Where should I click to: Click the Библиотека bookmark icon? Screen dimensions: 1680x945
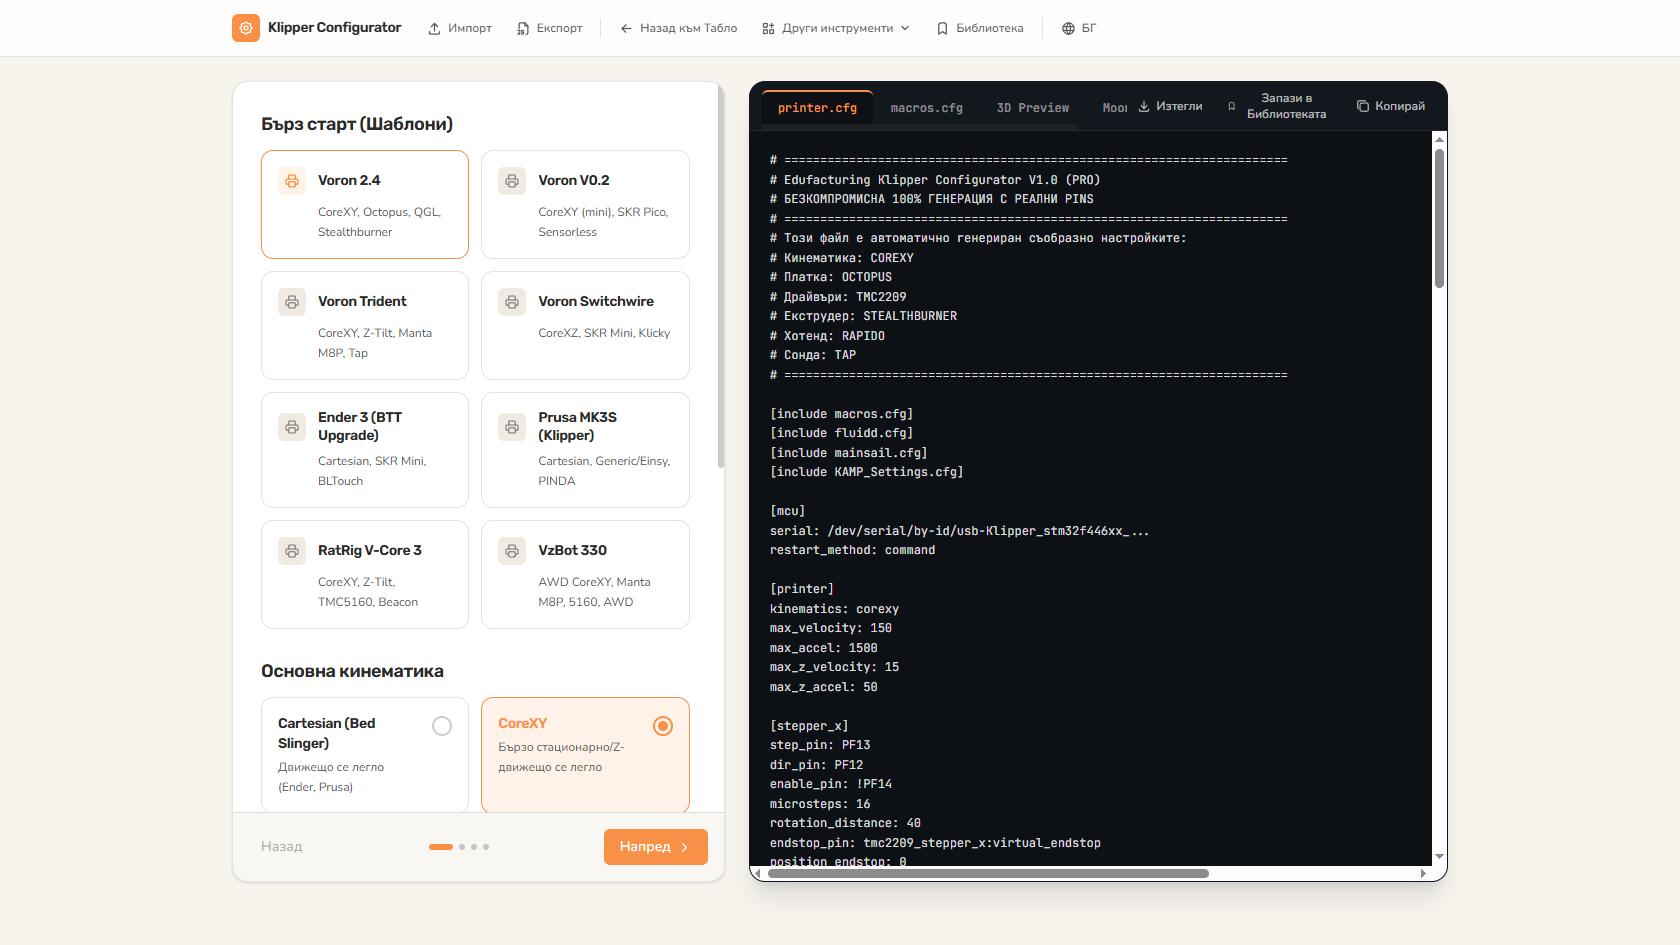[942, 29]
